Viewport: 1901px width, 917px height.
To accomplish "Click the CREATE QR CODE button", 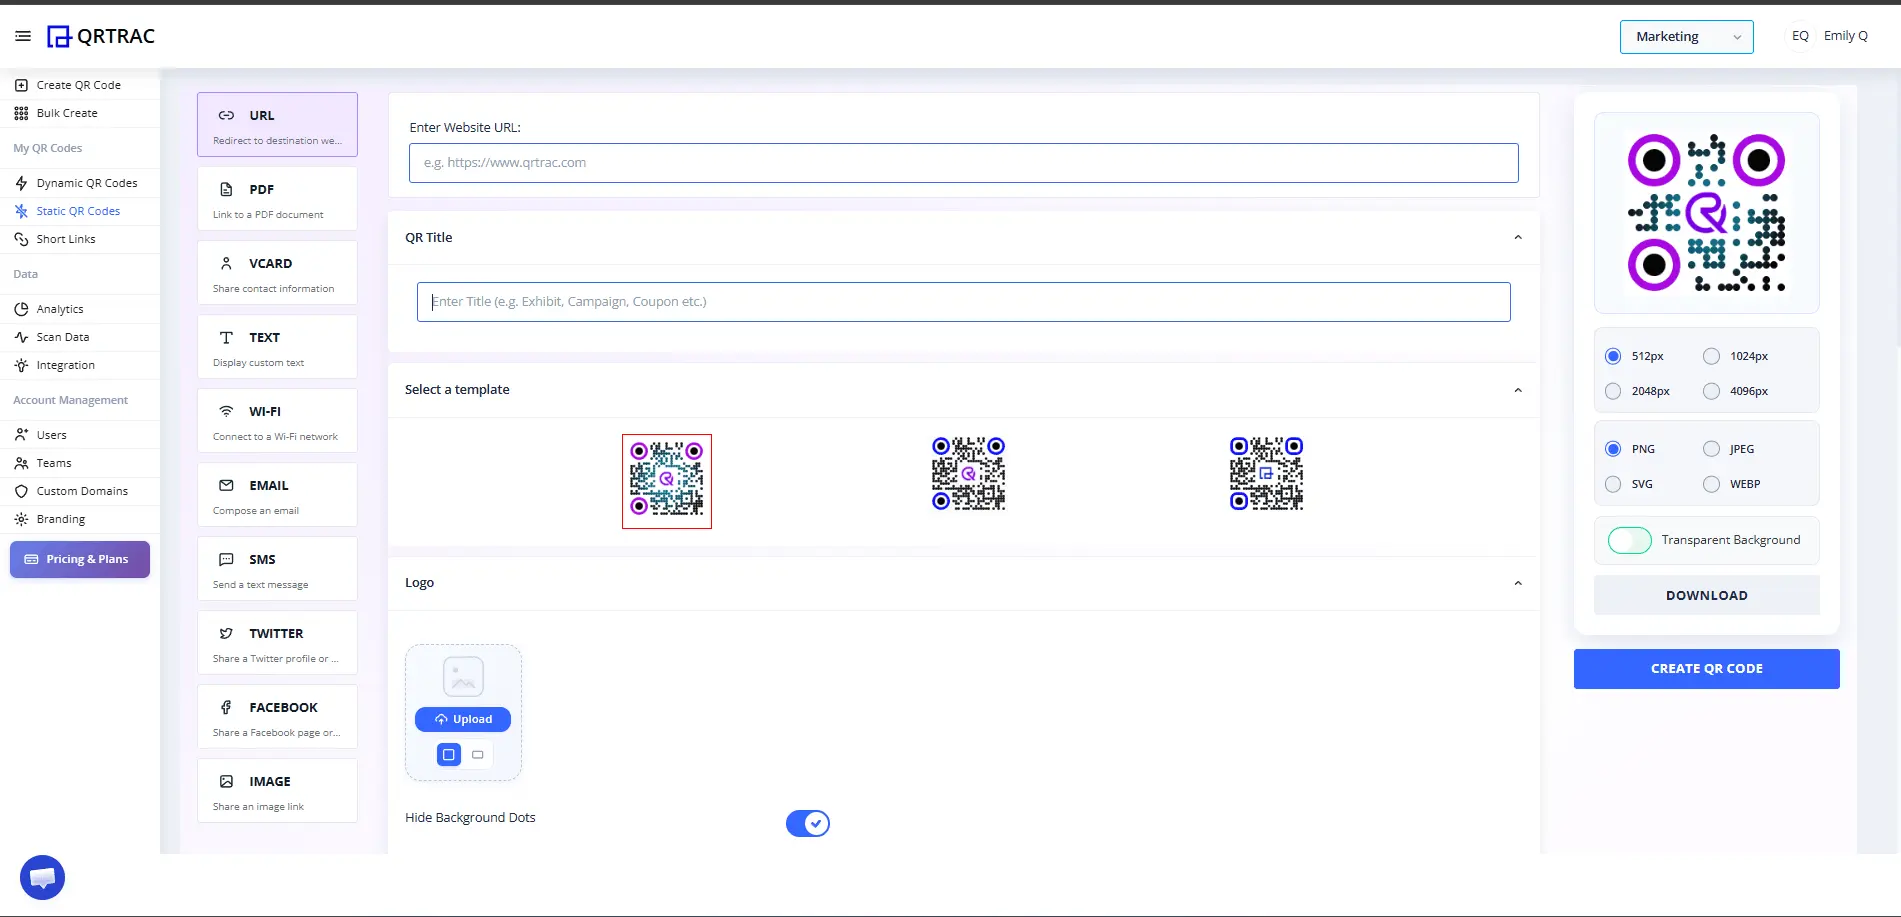I will [x=1706, y=669].
